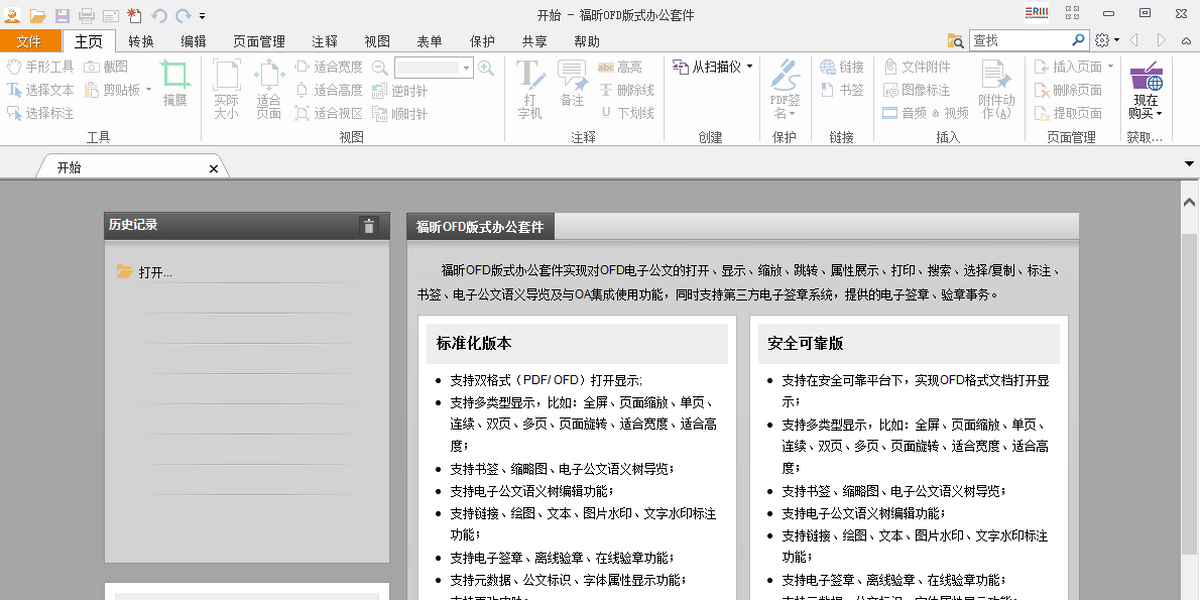Select the 选择标注 annotation selection tool
The image size is (1200, 600).
tap(41, 113)
